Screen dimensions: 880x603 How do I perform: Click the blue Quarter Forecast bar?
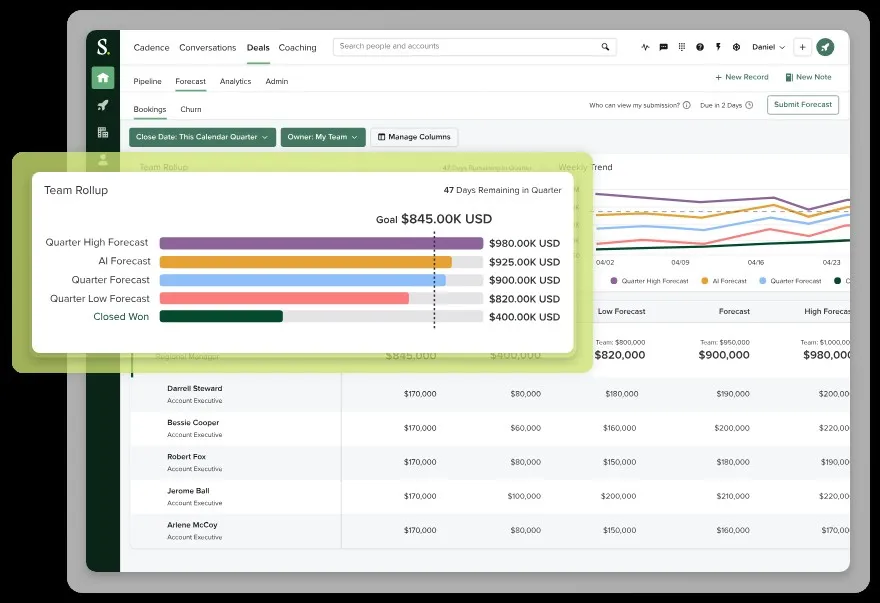[303, 280]
